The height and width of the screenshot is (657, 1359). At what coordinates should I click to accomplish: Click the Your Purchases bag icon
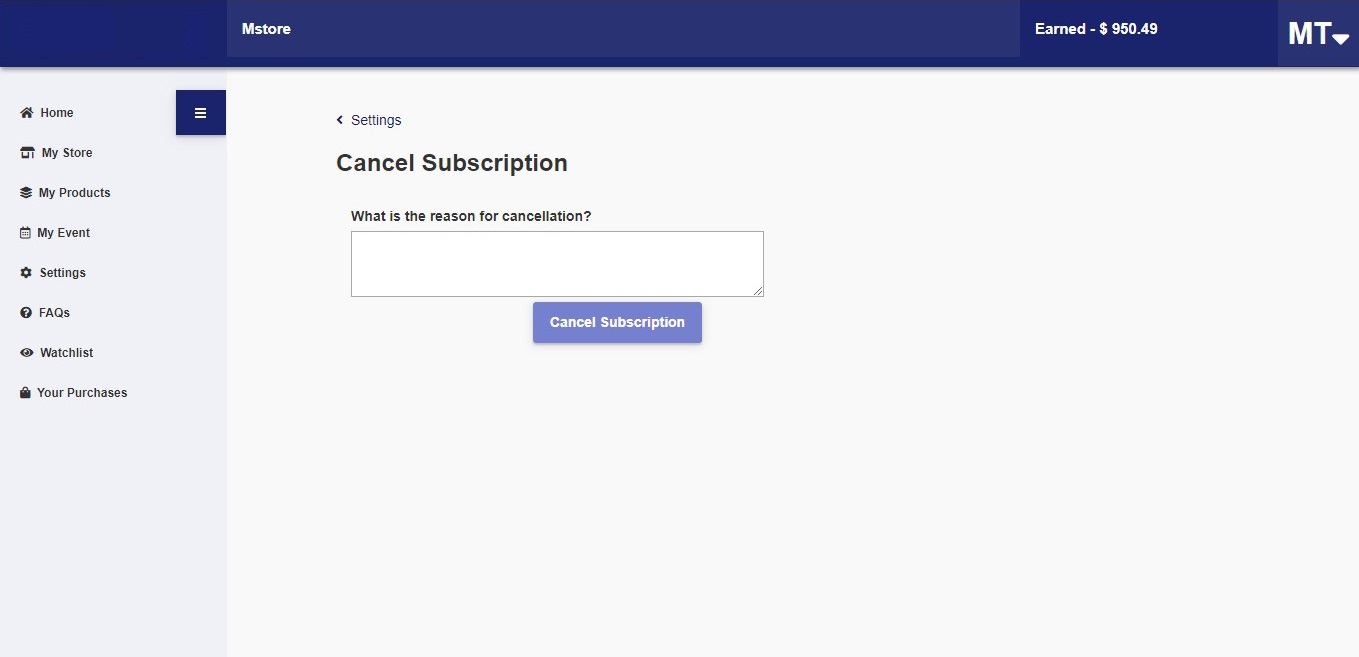(25, 393)
